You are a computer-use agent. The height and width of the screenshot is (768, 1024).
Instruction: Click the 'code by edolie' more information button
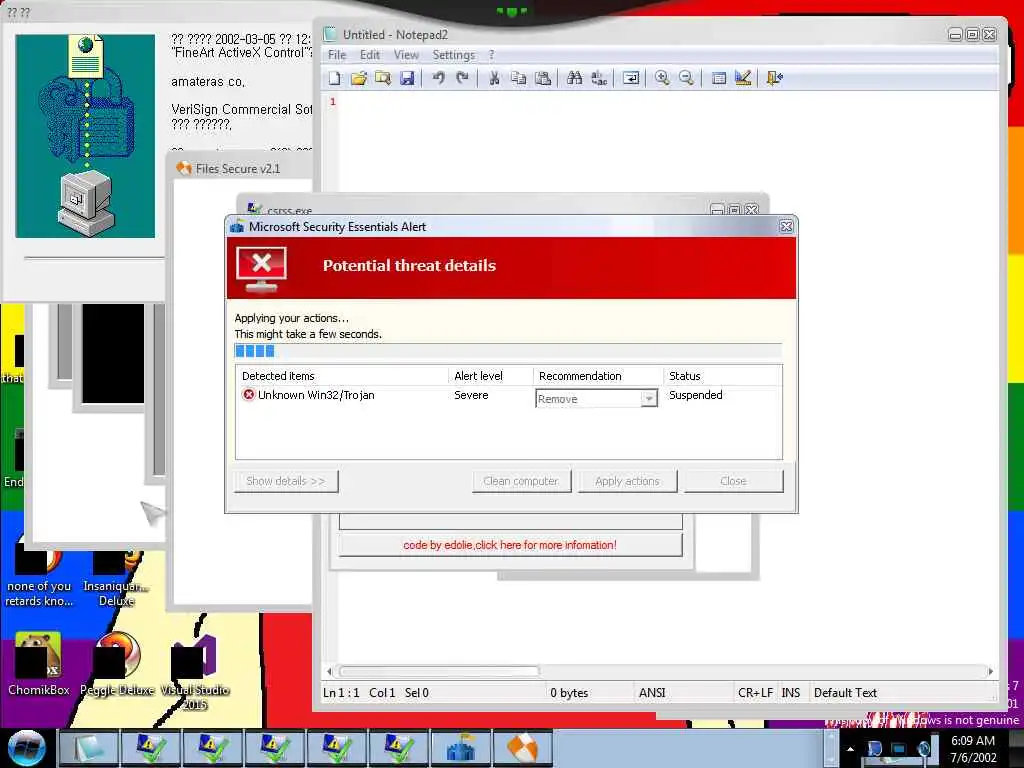(x=510, y=545)
